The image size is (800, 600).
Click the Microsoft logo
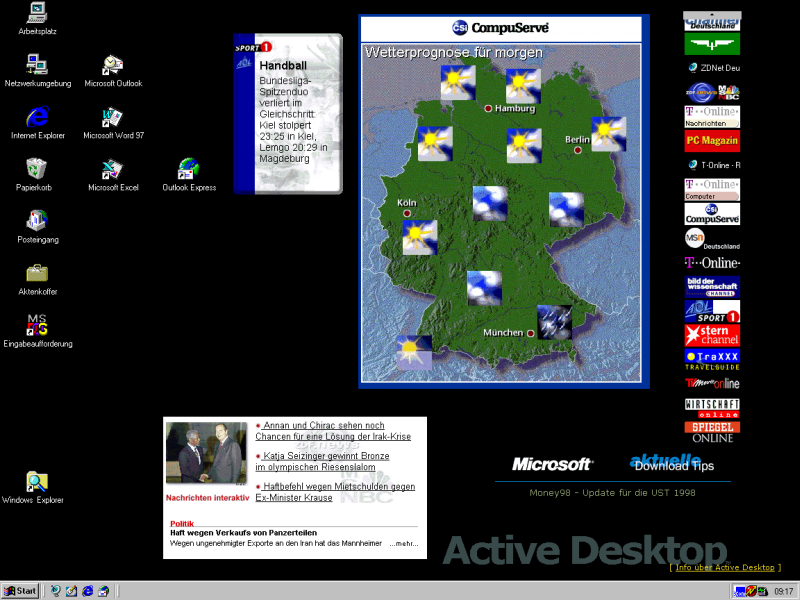[552, 464]
